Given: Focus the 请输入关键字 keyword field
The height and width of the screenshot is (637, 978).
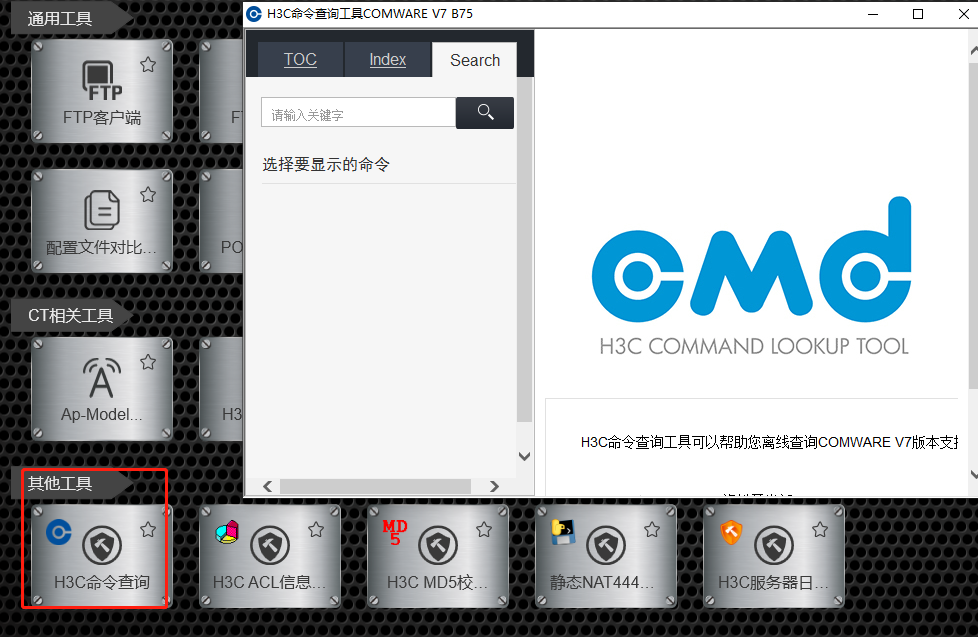Looking at the screenshot, I should [x=359, y=112].
